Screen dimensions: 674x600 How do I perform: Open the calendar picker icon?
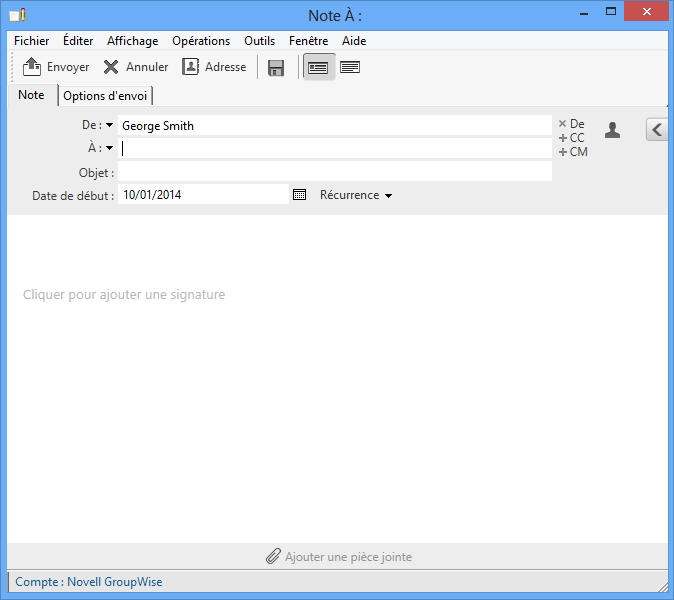click(300, 195)
